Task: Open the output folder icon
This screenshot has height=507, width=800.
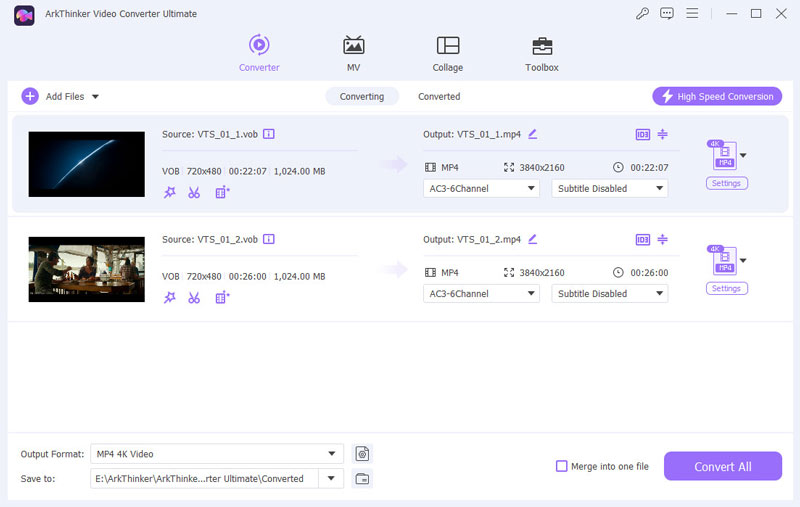Action: pos(362,478)
